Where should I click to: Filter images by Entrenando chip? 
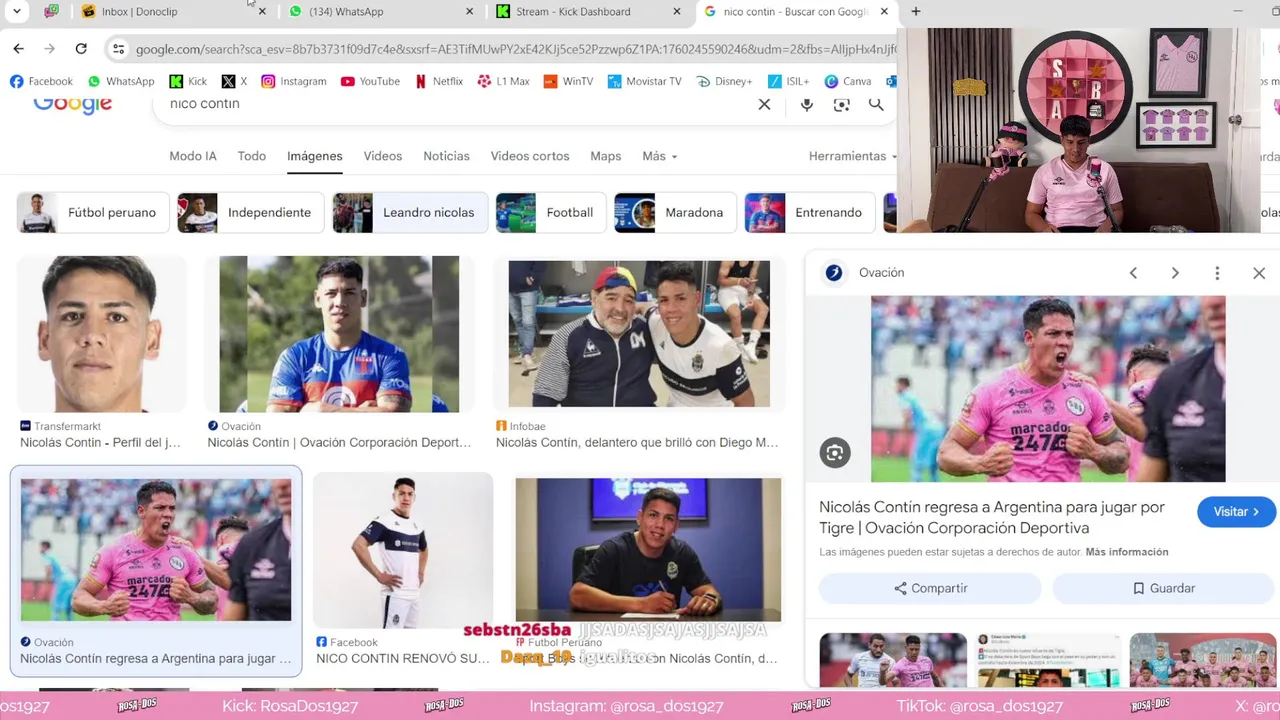[809, 213]
